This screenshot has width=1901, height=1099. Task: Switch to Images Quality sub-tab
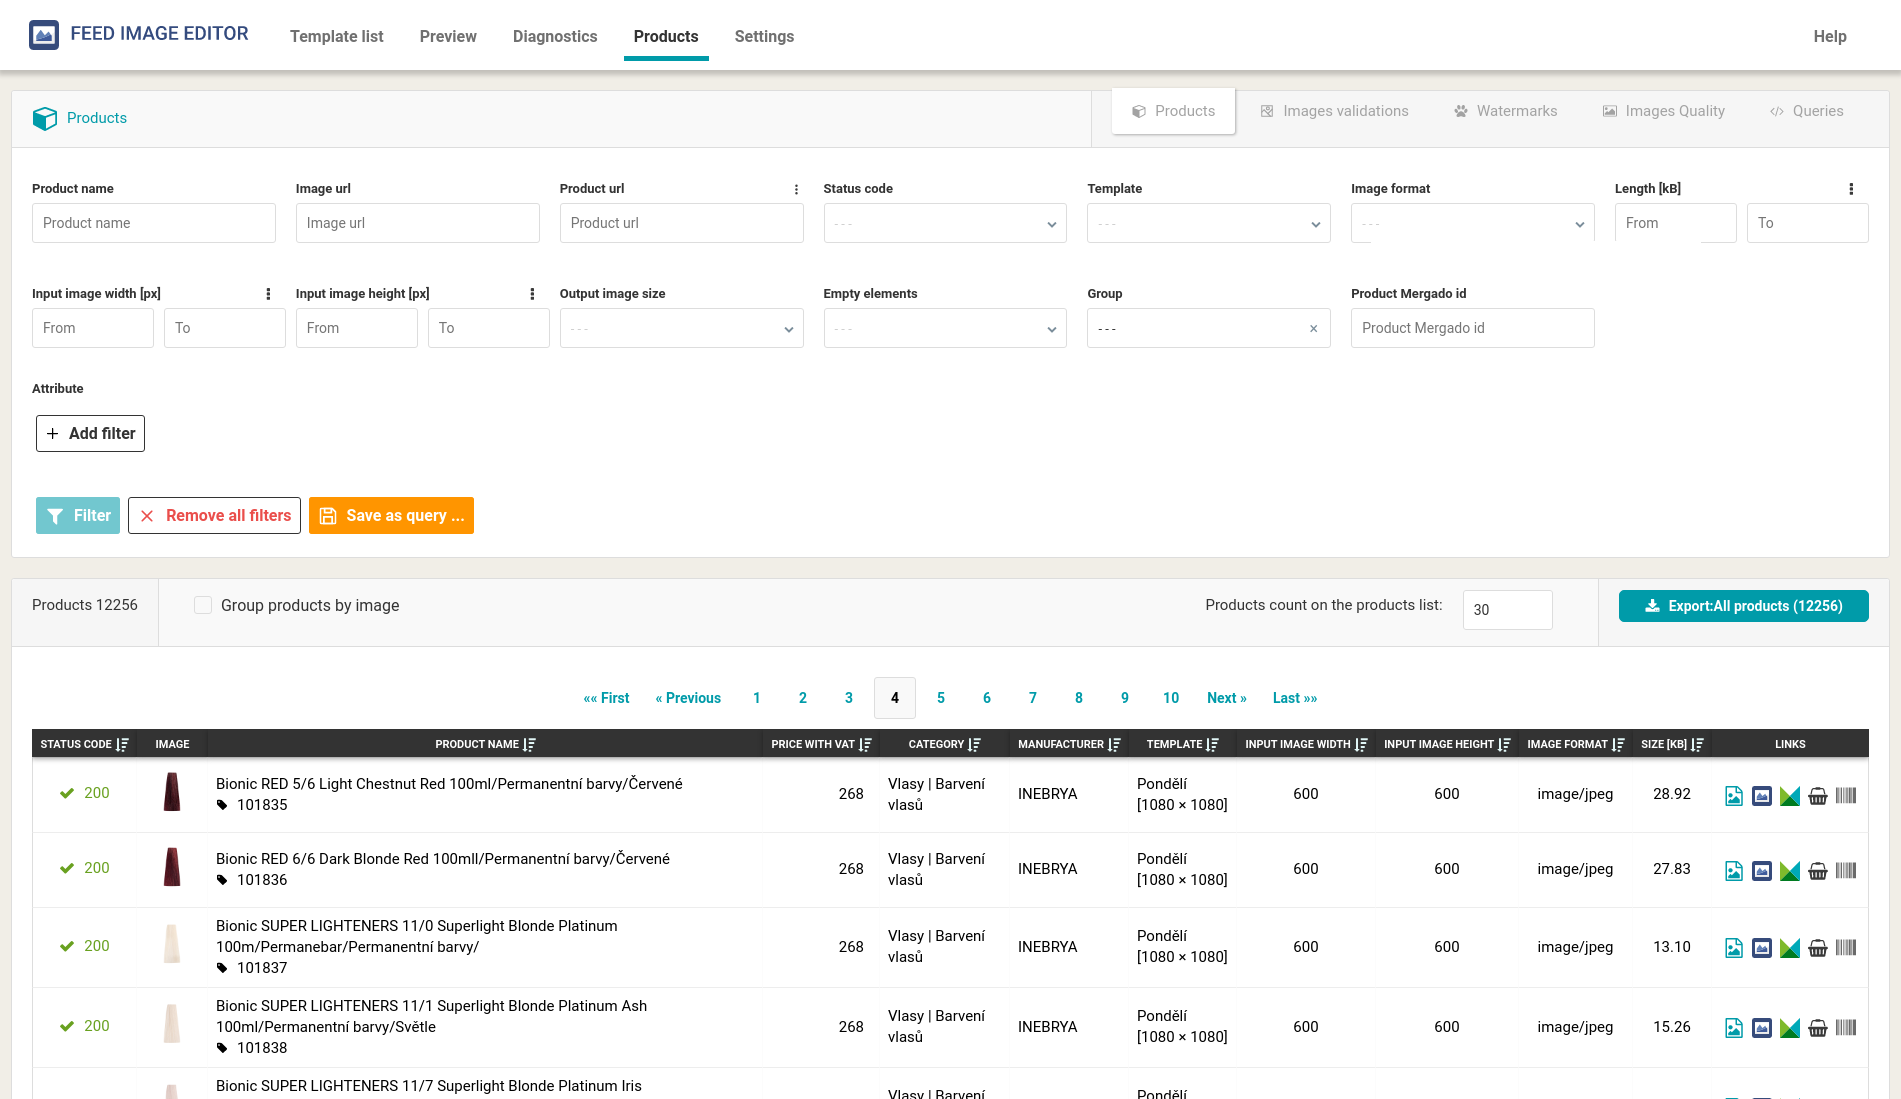[x=1663, y=111]
